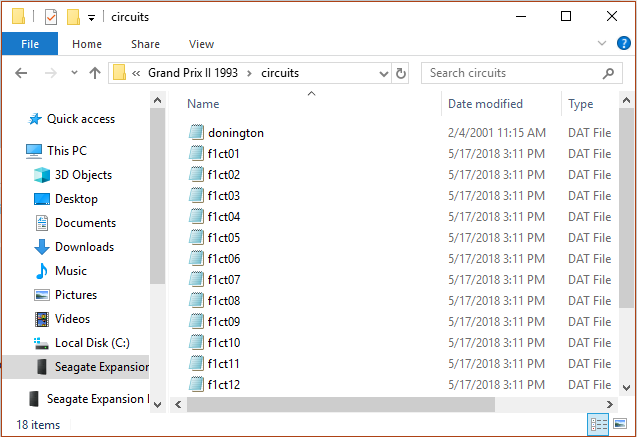Click the Properties checkmark icon in title bar

tap(52, 17)
